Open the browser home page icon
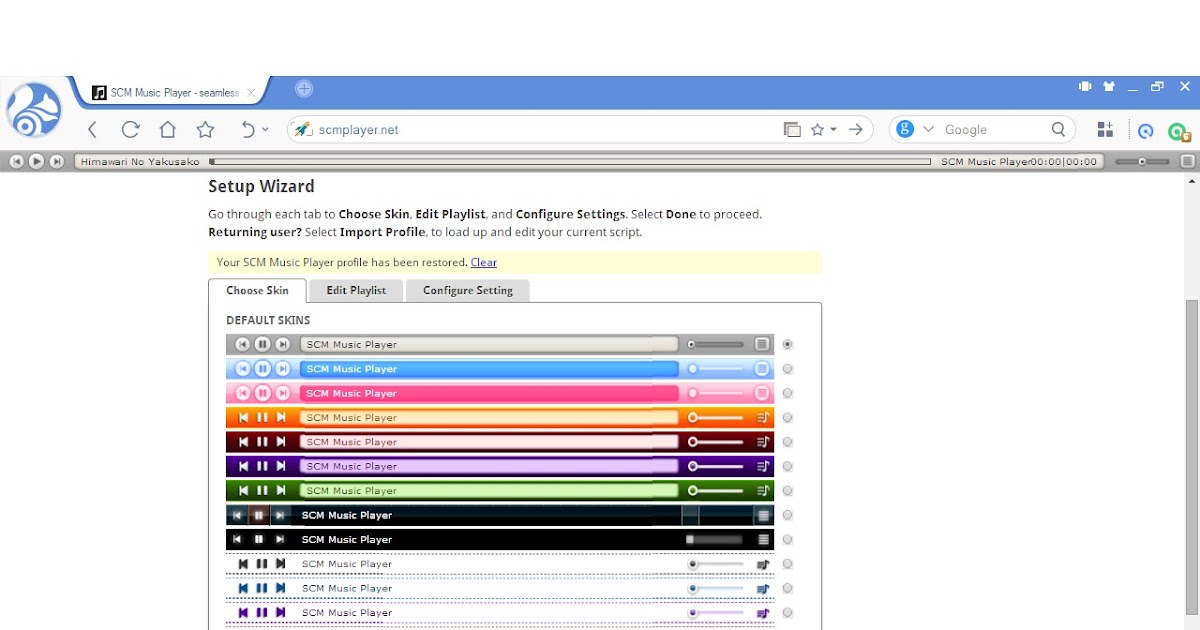This screenshot has height=630, width=1200. tap(168, 129)
